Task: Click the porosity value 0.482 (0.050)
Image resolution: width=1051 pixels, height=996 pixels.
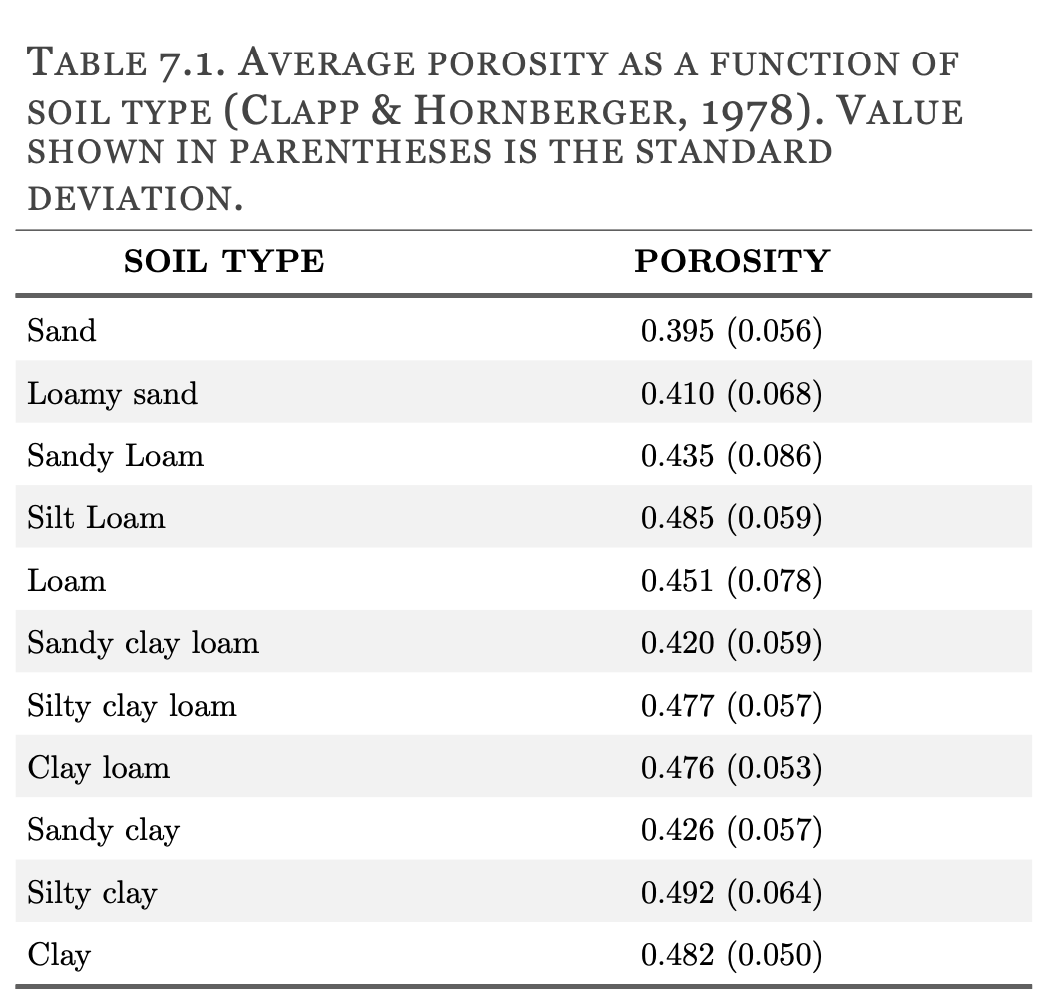Action: point(731,955)
